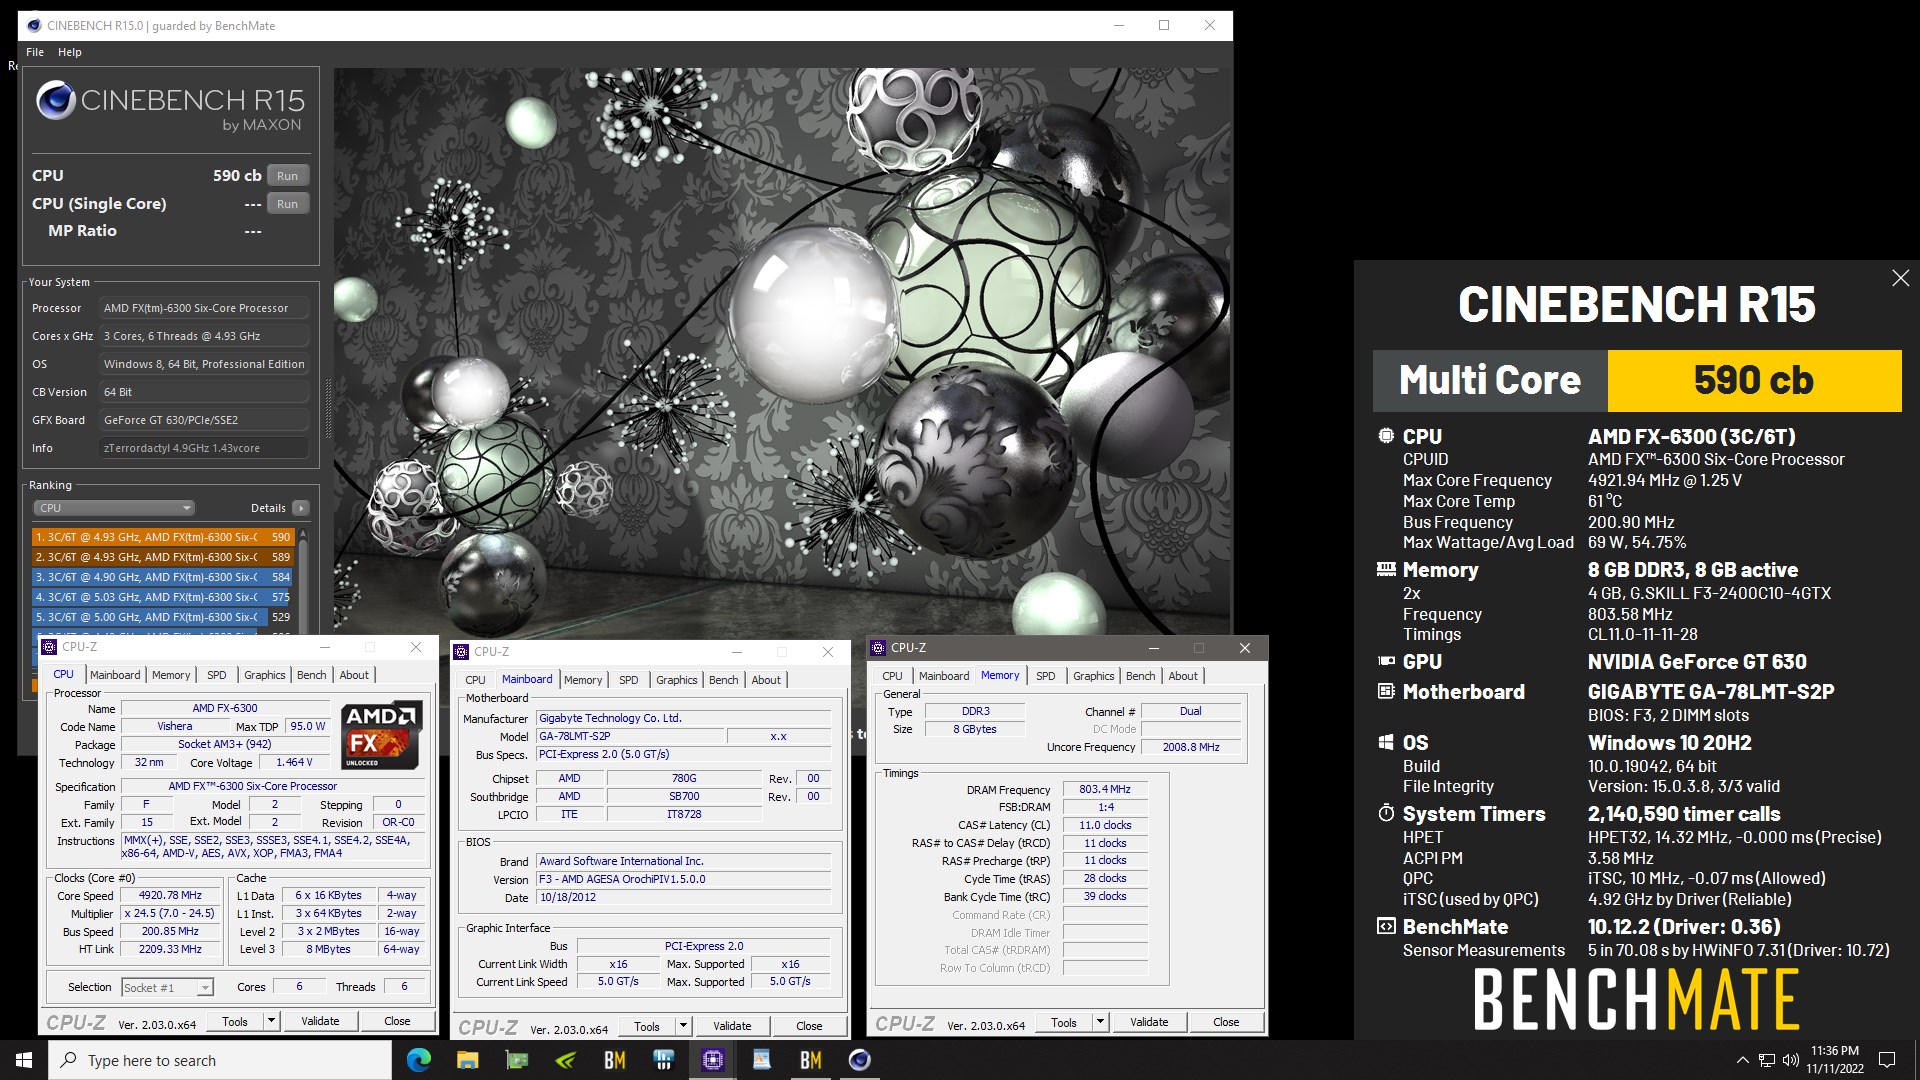This screenshot has height=1080, width=1920.
Task: Click Validate in middle CPU-Z window
Action: pyautogui.click(x=732, y=1026)
